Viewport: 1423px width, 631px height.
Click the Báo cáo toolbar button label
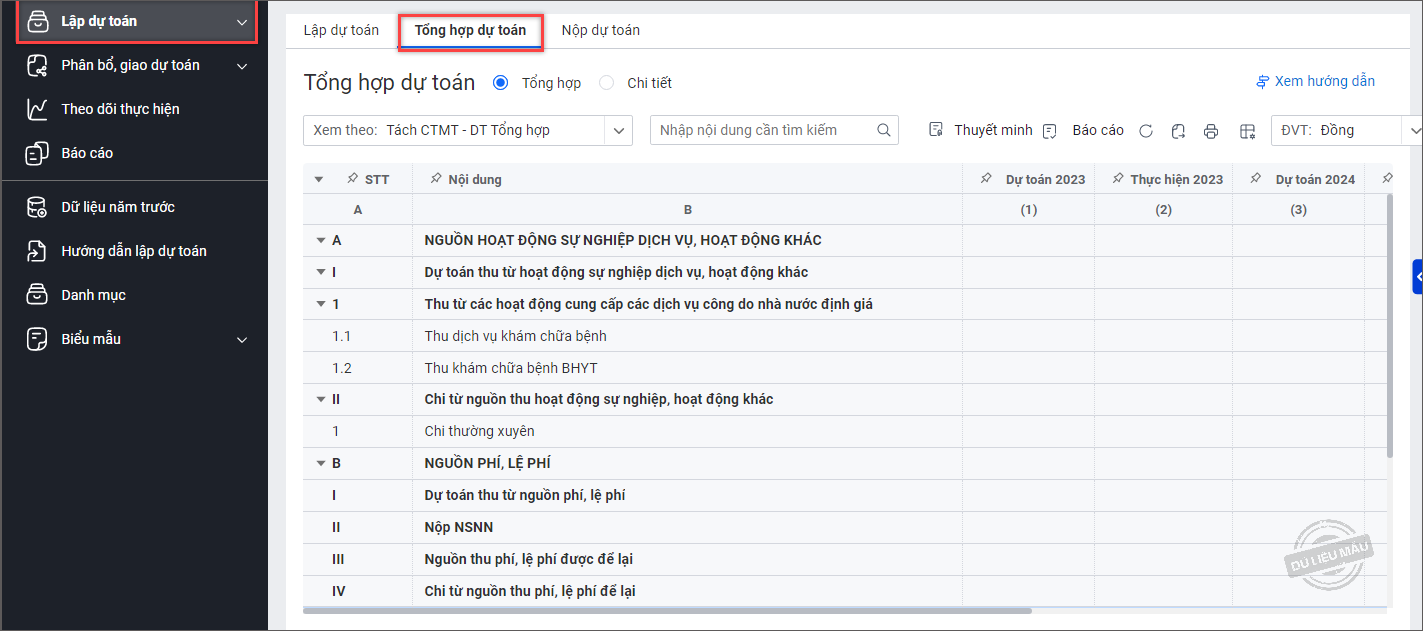pyautogui.click(x=1098, y=130)
